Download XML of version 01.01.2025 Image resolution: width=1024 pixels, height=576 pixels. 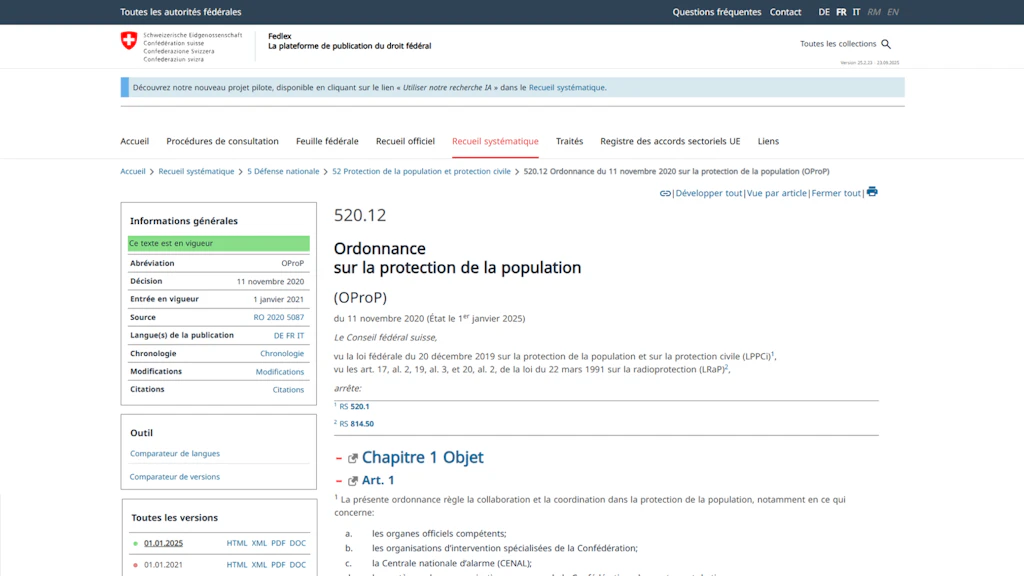click(259, 543)
